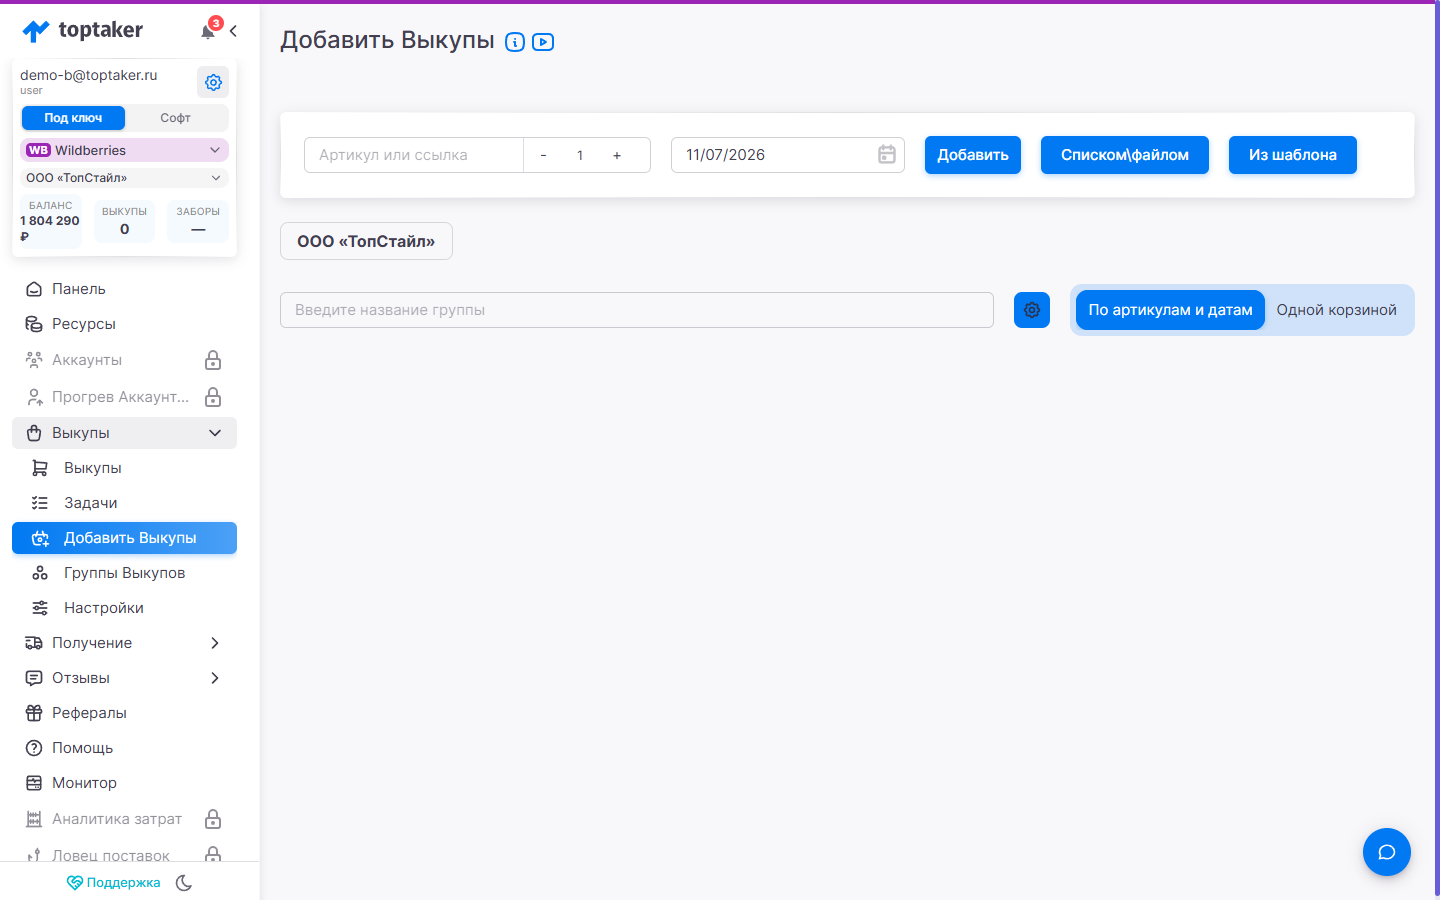Click the ООО «ТопСтайл» tab button
Viewport: 1440px width, 900px height.
point(366,241)
